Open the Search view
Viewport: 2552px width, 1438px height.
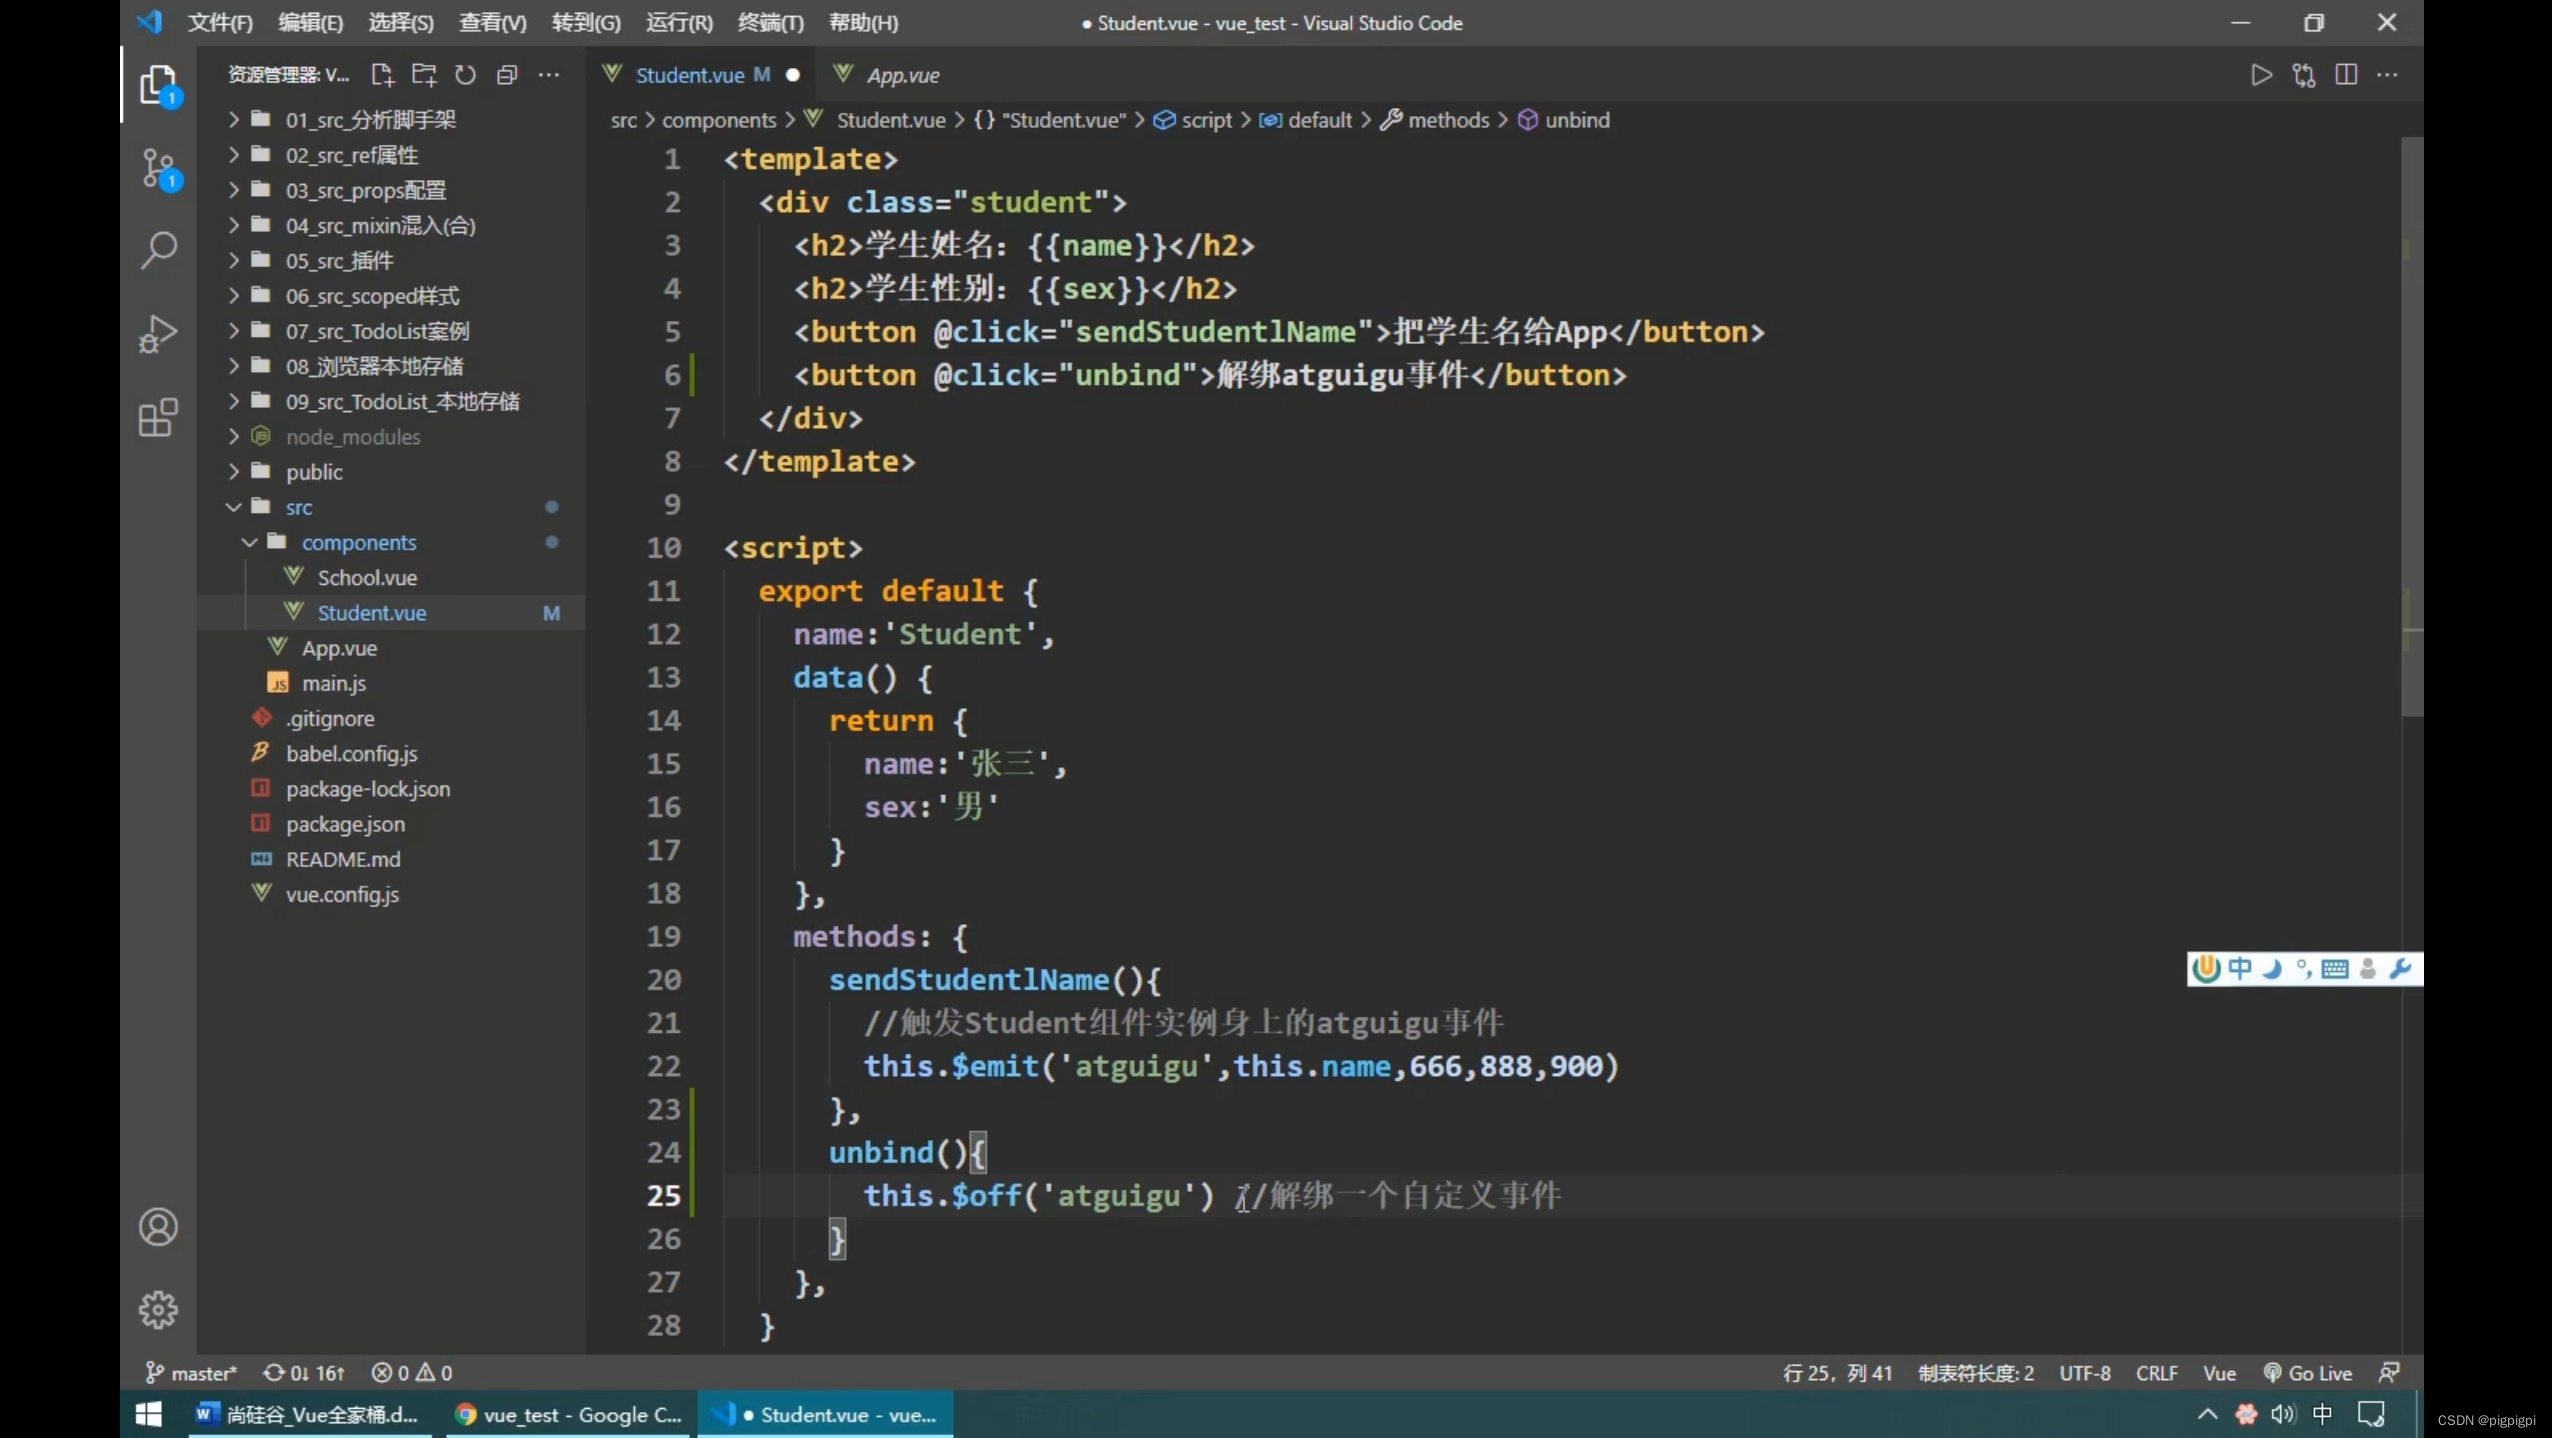coord(158,250)
